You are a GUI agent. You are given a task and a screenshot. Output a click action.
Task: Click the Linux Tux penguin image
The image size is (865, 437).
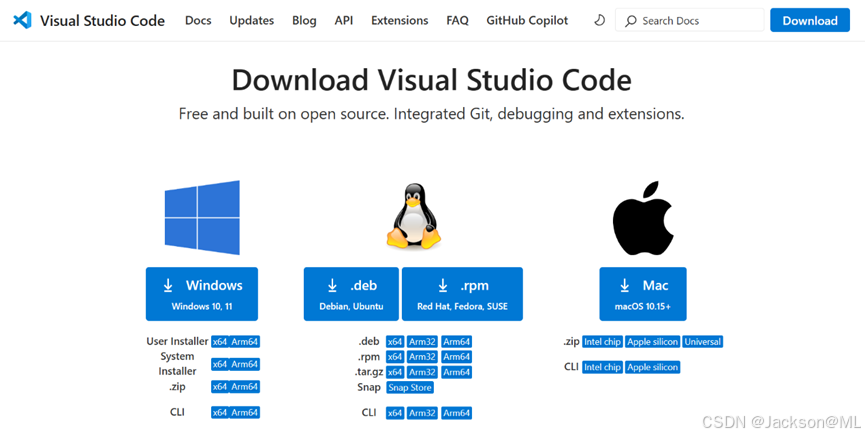tap(414, 217)
